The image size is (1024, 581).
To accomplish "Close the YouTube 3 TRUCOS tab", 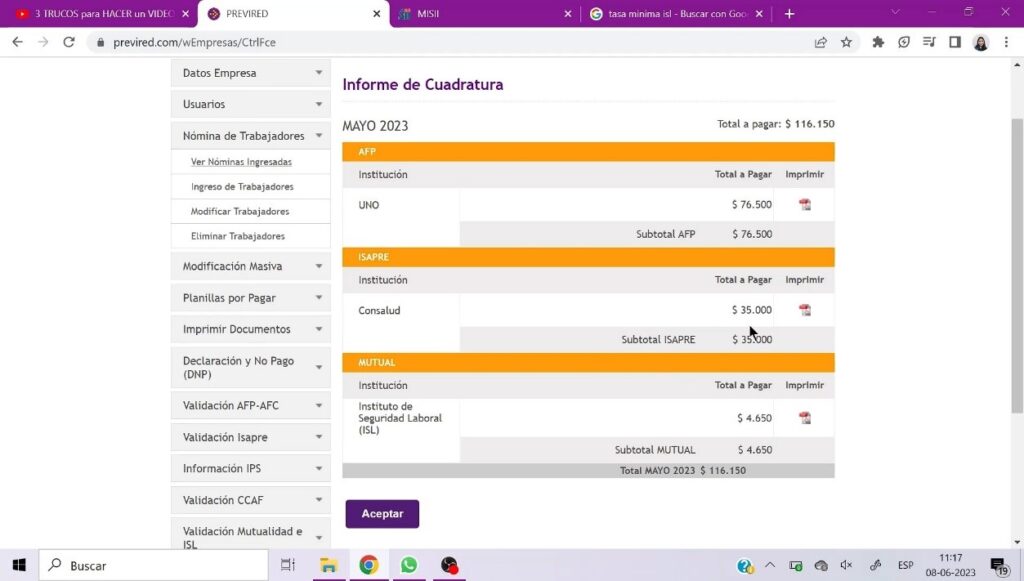I will click(185, 14).
